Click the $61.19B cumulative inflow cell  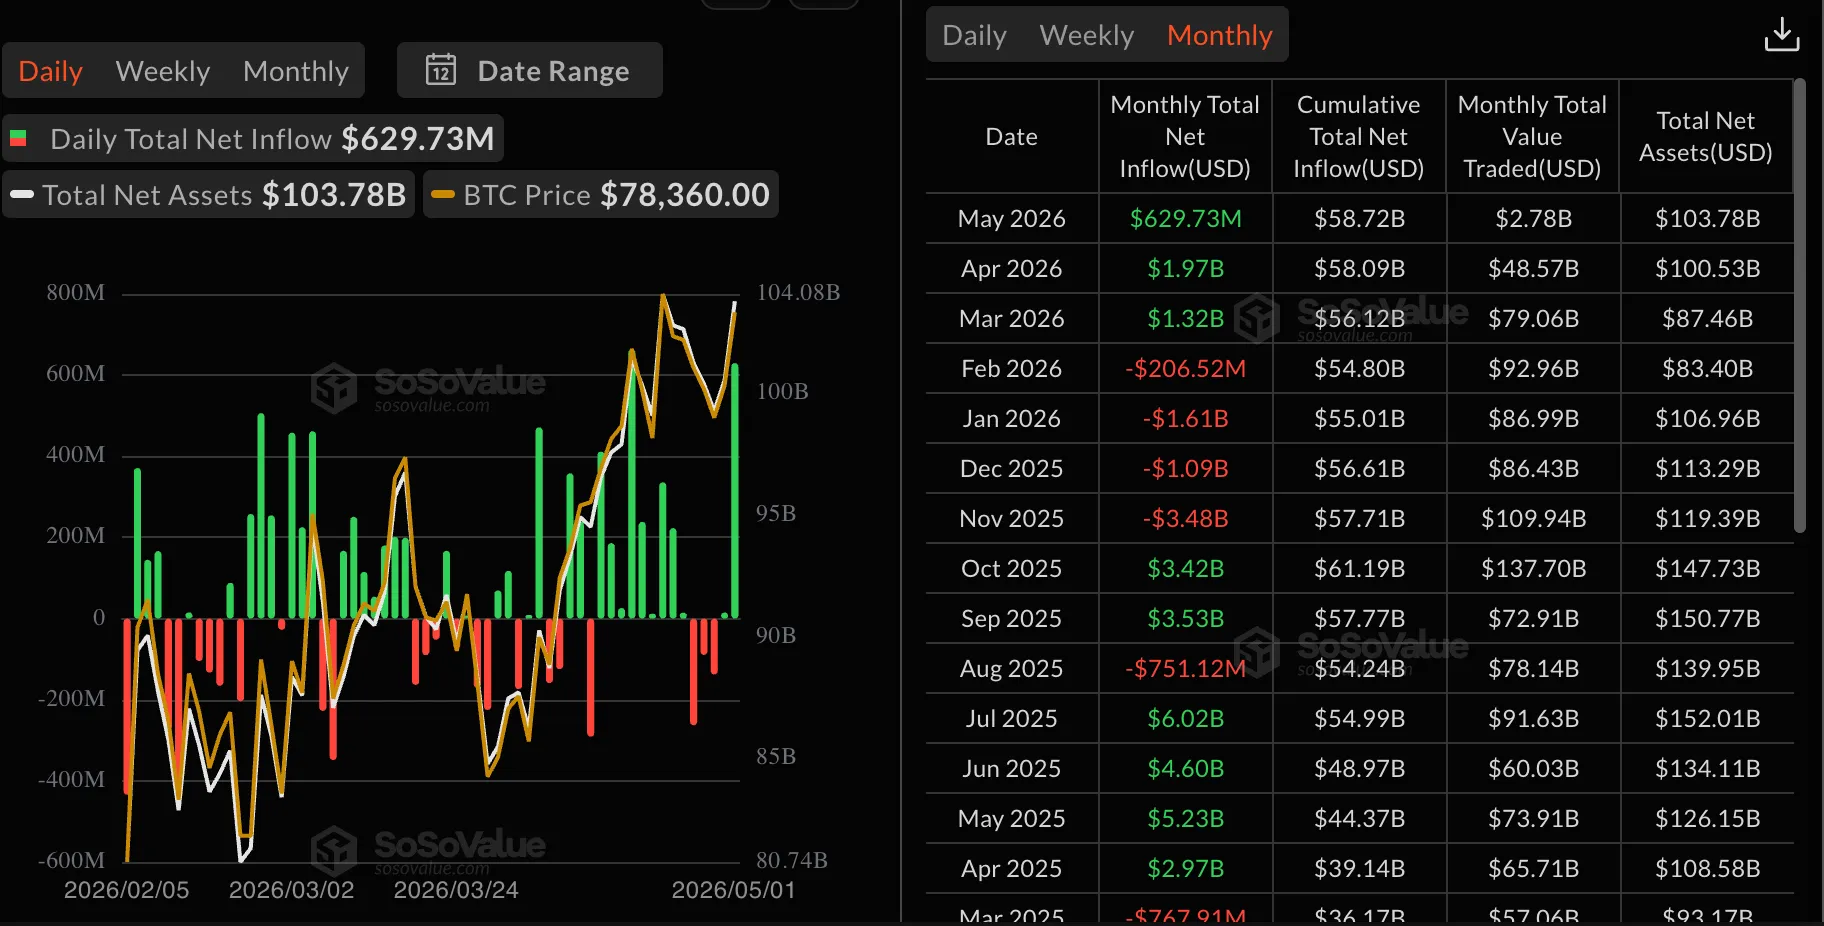point(1359,568)
